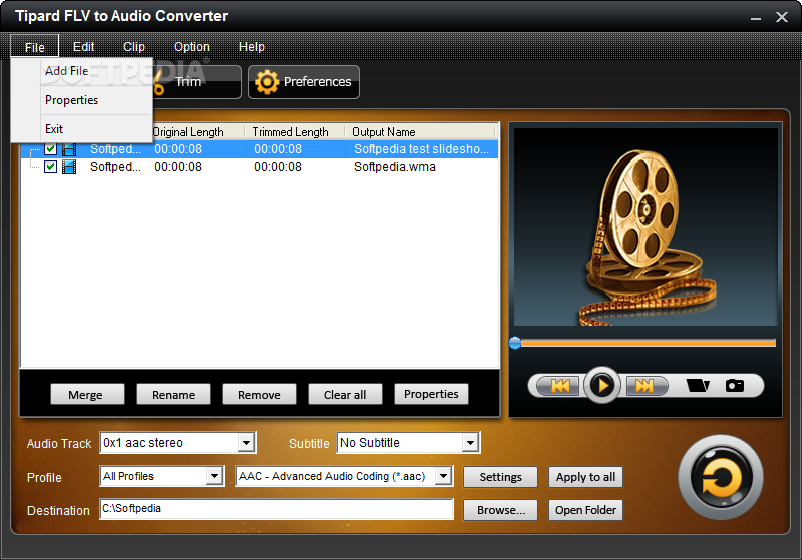This screenshot has height=560, width=802.
Task: Click the Trim scissors button
Action: [197, 82]
